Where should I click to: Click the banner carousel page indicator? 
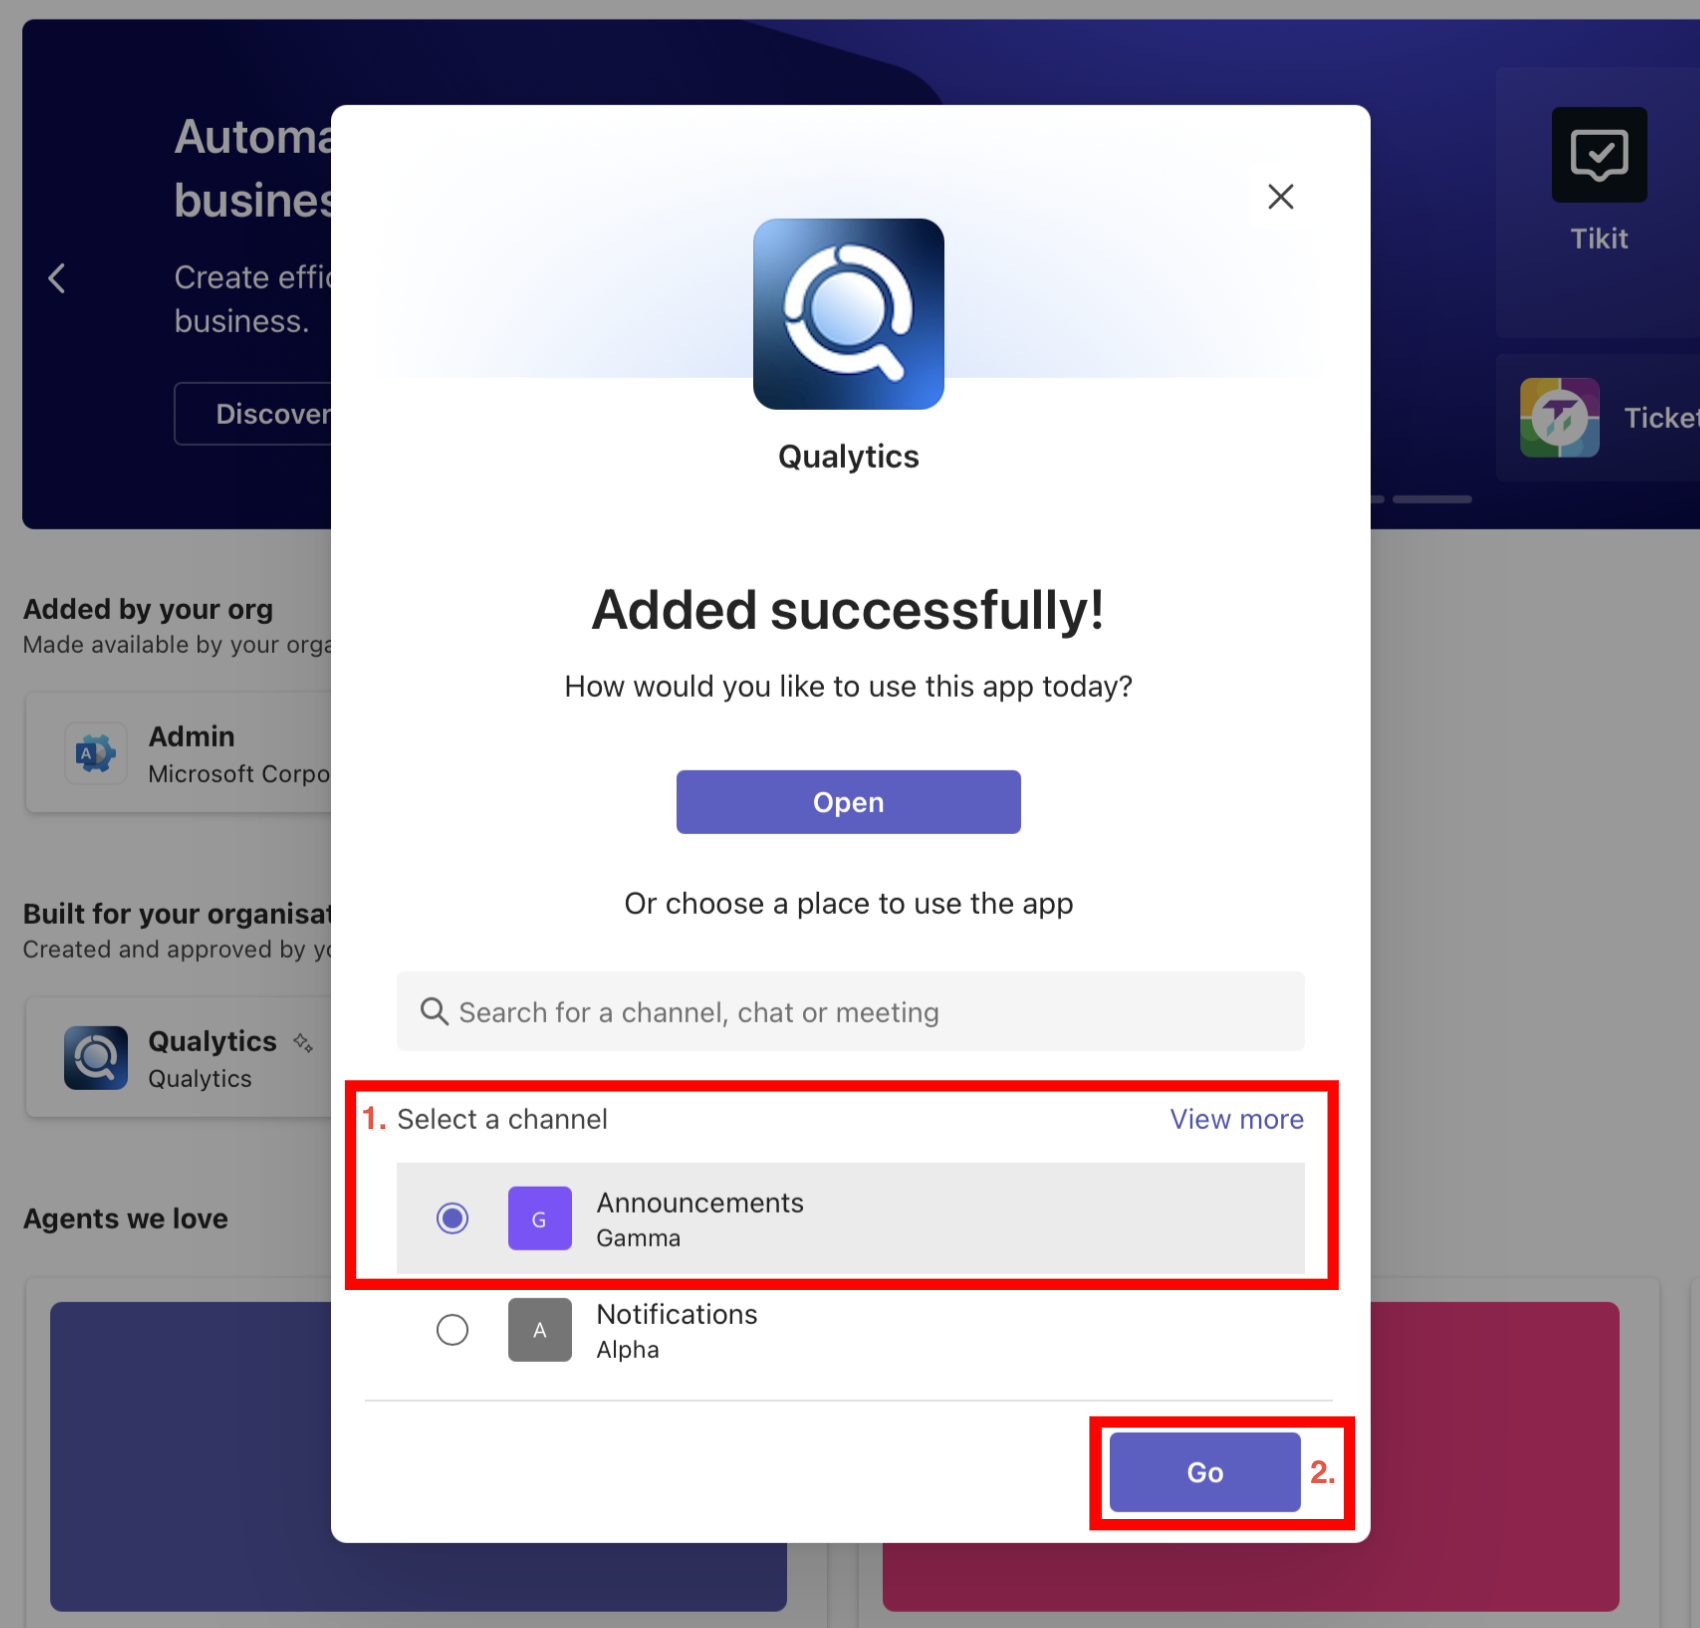tap(1432, 499)
